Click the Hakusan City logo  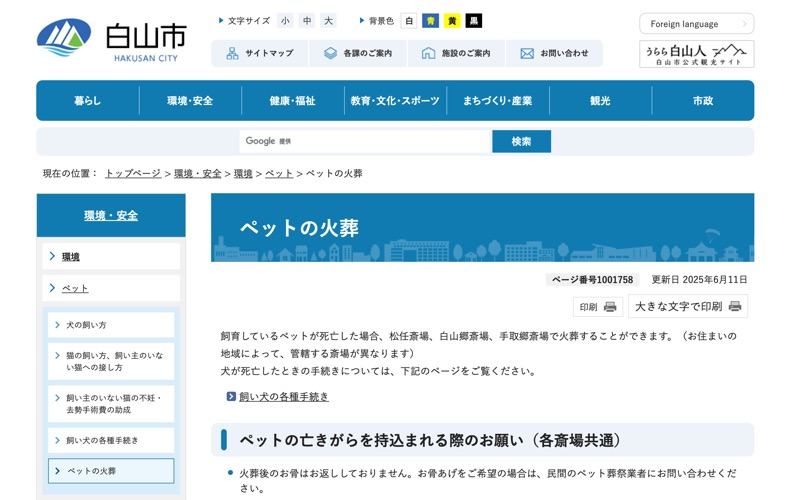coord(112,40)
